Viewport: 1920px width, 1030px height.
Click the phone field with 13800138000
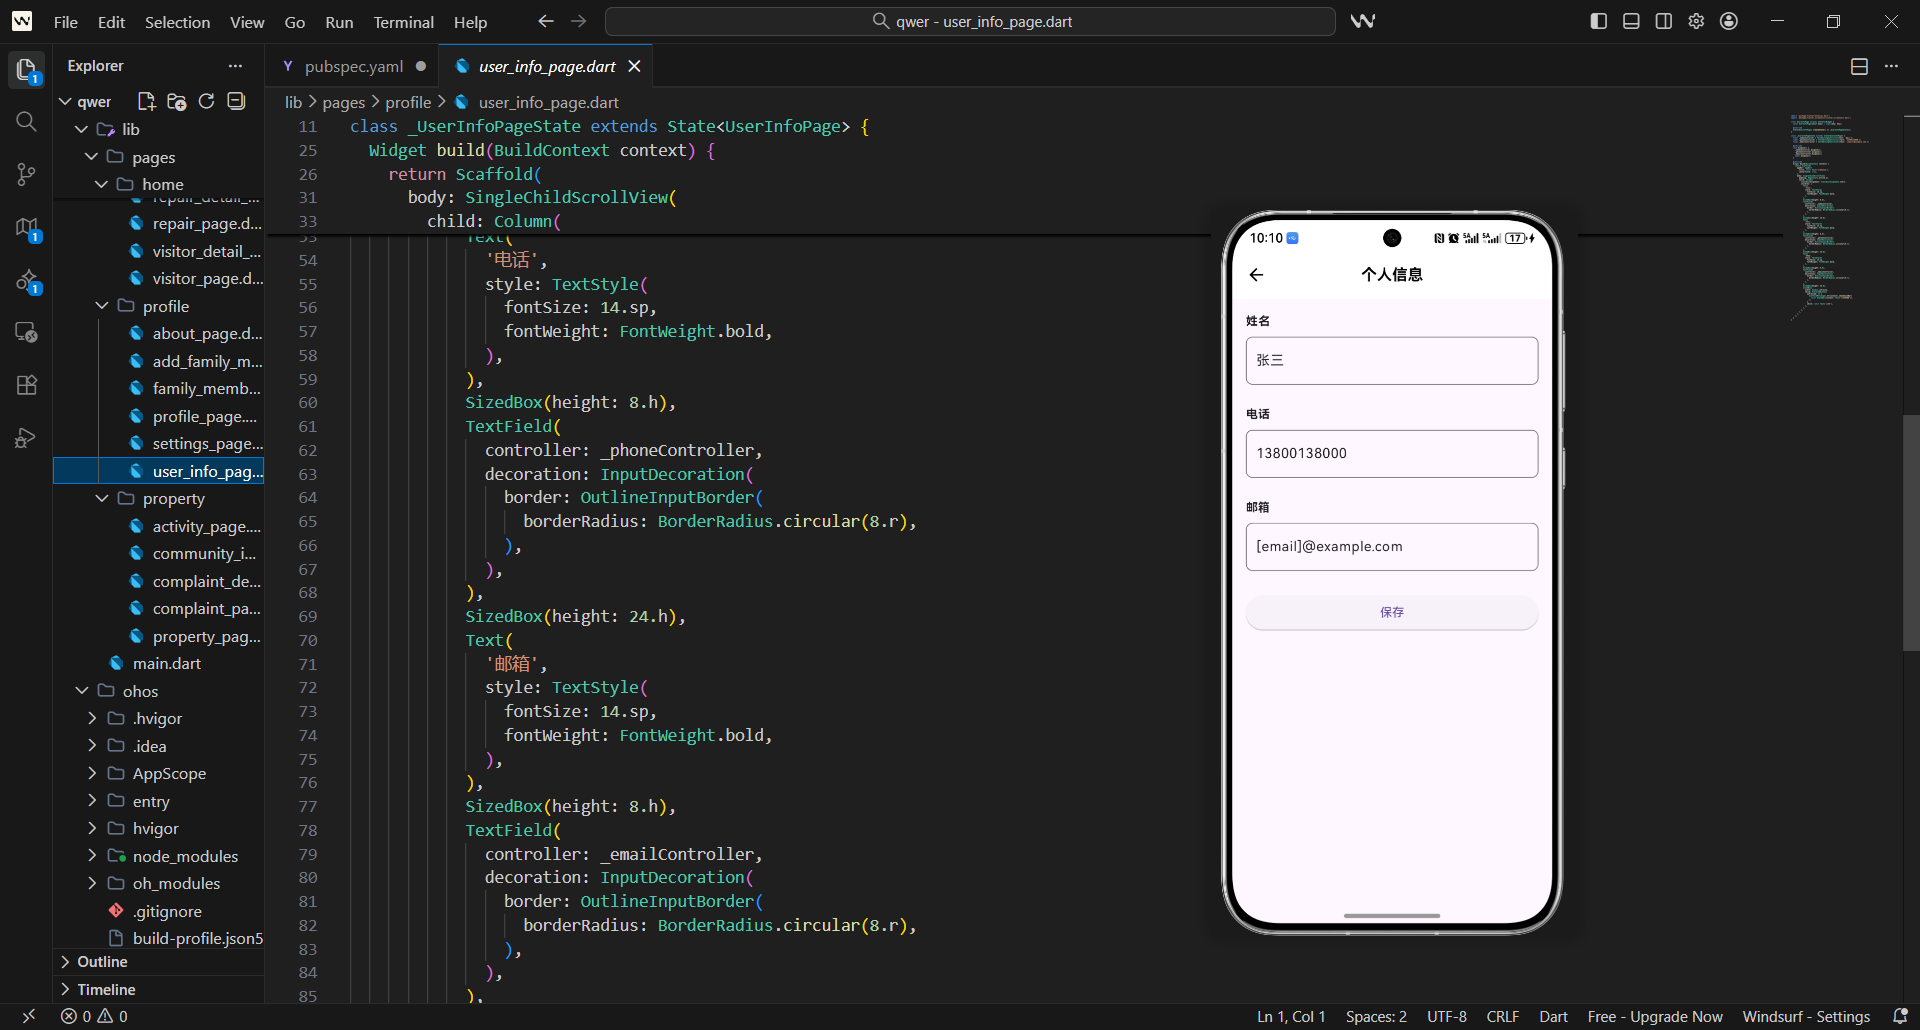tap(1392, 453)
